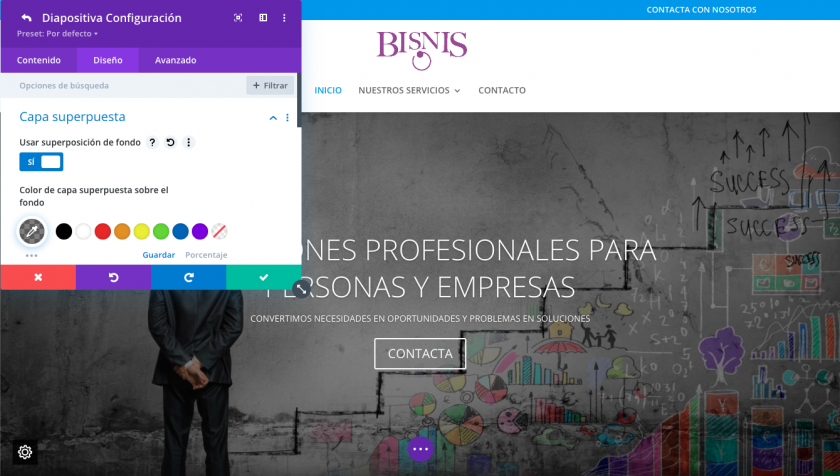Toggle the SÍ background overlay switch
Viewport: 840px width, 476px height.
[x=41, y=162]
